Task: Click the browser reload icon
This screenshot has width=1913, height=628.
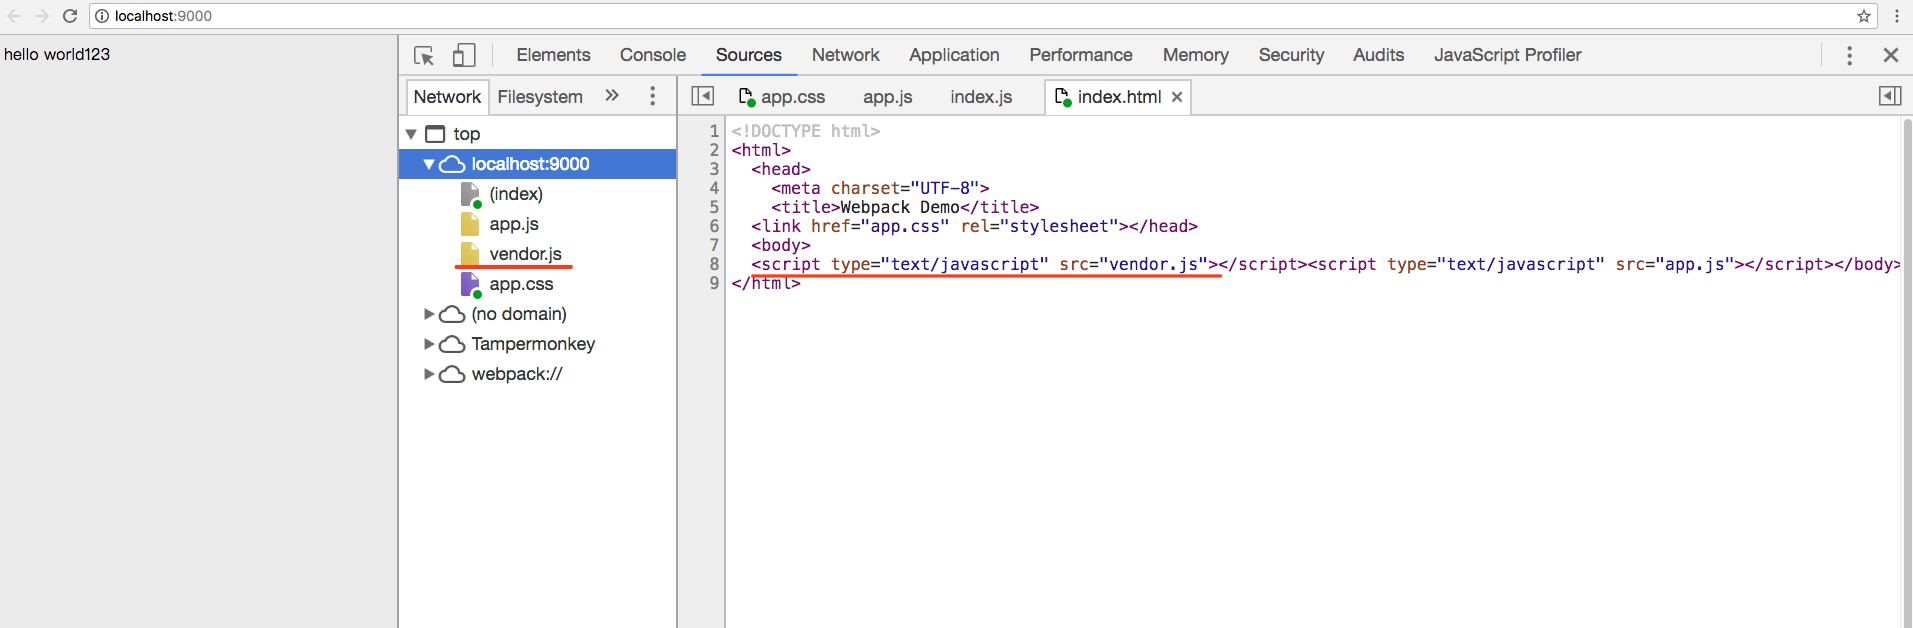Action: 70,16
